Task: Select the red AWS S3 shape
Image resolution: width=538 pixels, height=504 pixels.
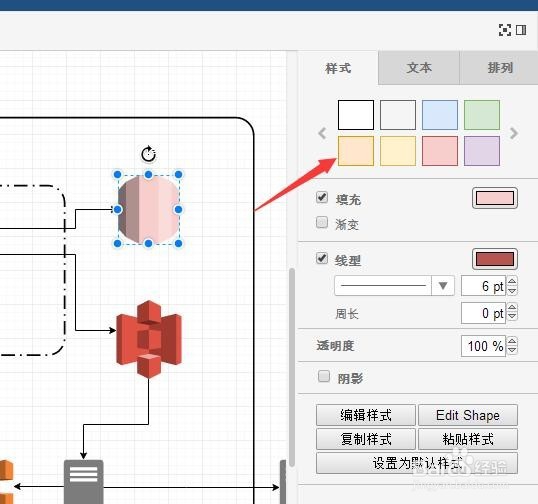Action: click(x=149, y=339)
